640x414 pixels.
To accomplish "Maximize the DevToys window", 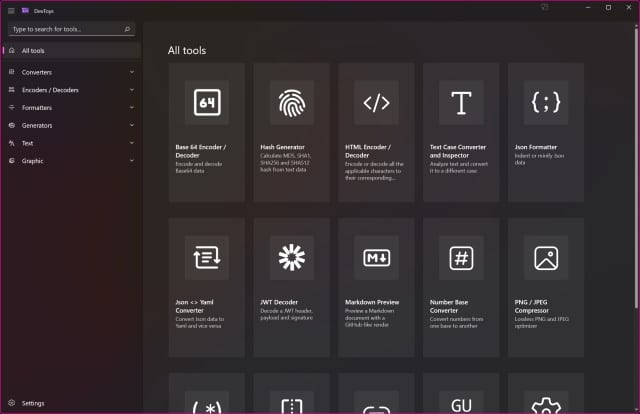I will (x=608, y=7).
